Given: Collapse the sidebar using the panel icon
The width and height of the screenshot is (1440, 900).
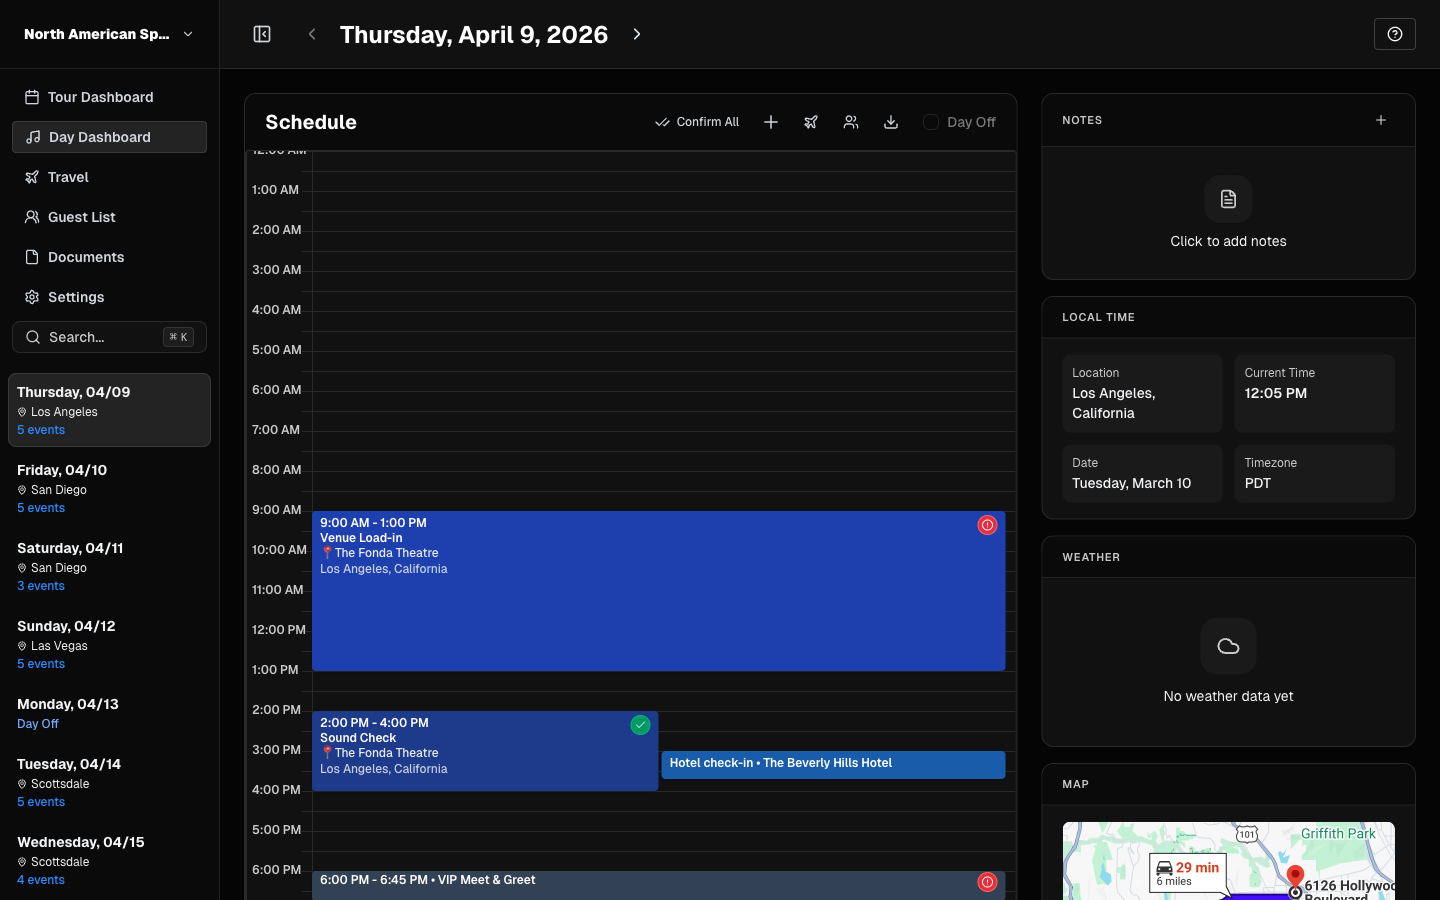Looking at the screenshot, I should click(262, 33).
